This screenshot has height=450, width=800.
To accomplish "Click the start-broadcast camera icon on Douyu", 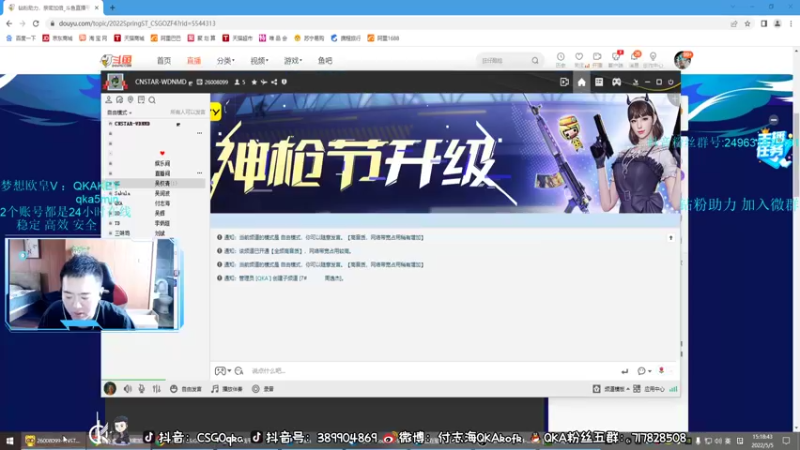I will [x=597, y=59].
